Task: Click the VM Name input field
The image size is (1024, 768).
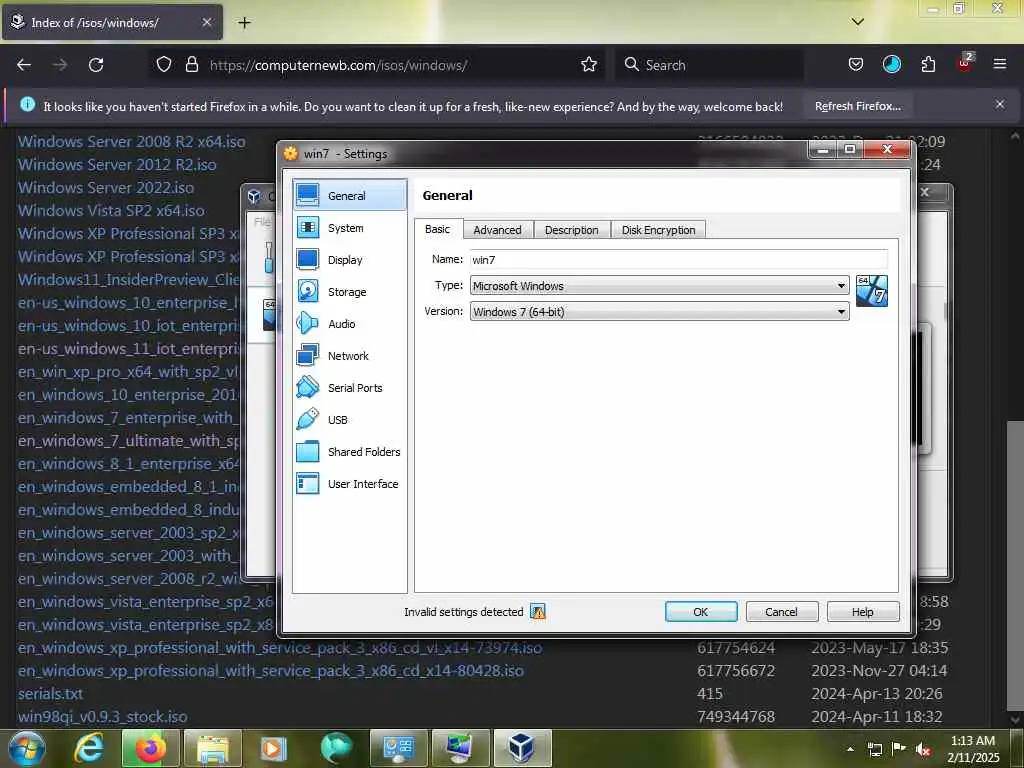Action: 679,259
